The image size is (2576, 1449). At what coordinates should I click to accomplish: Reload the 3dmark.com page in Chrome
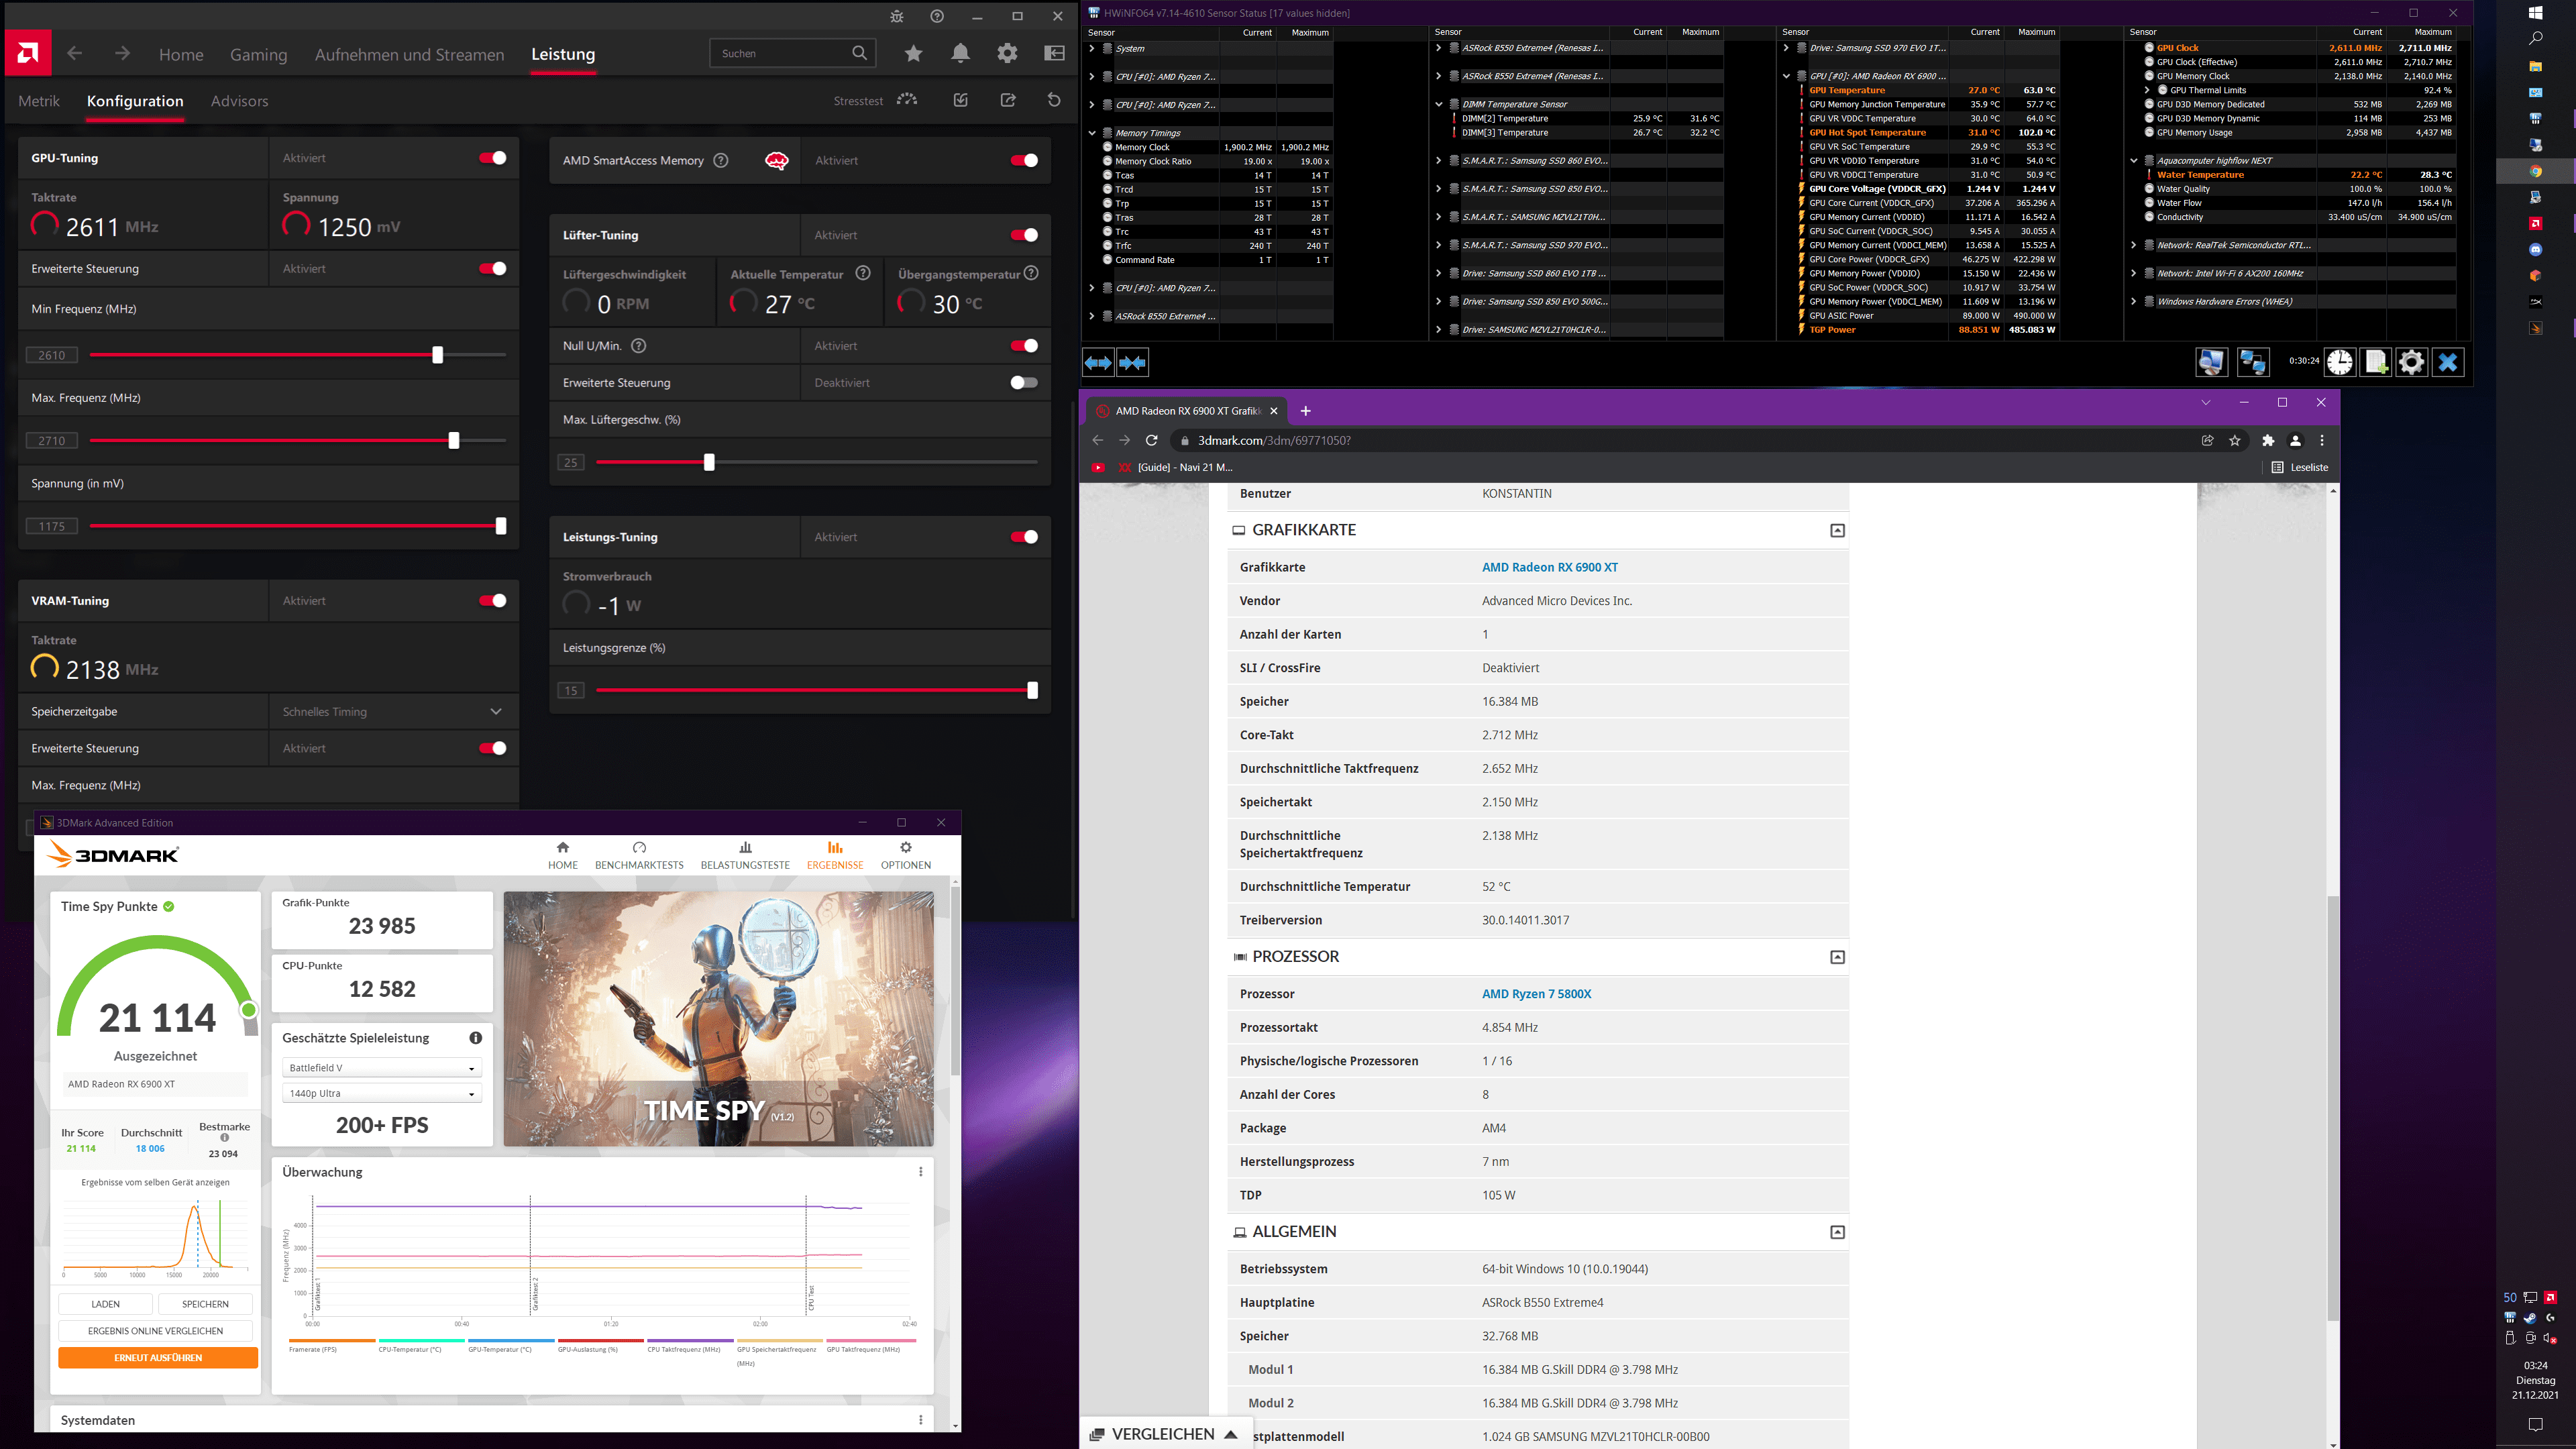pos(1152,440)
